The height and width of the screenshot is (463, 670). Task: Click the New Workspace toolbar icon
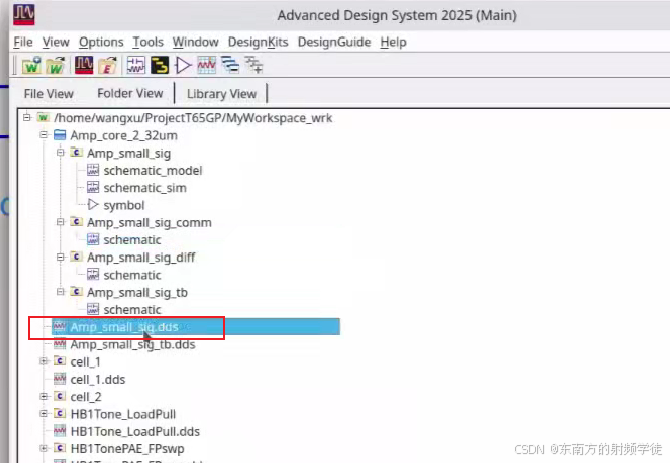pos(32,65)
